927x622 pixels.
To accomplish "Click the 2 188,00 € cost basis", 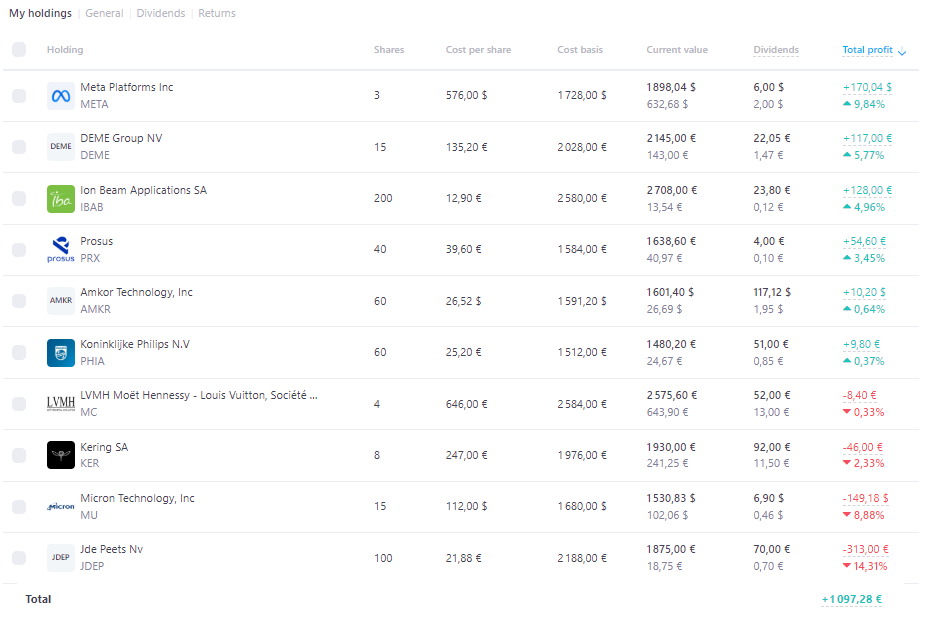I will pos(582,558).
